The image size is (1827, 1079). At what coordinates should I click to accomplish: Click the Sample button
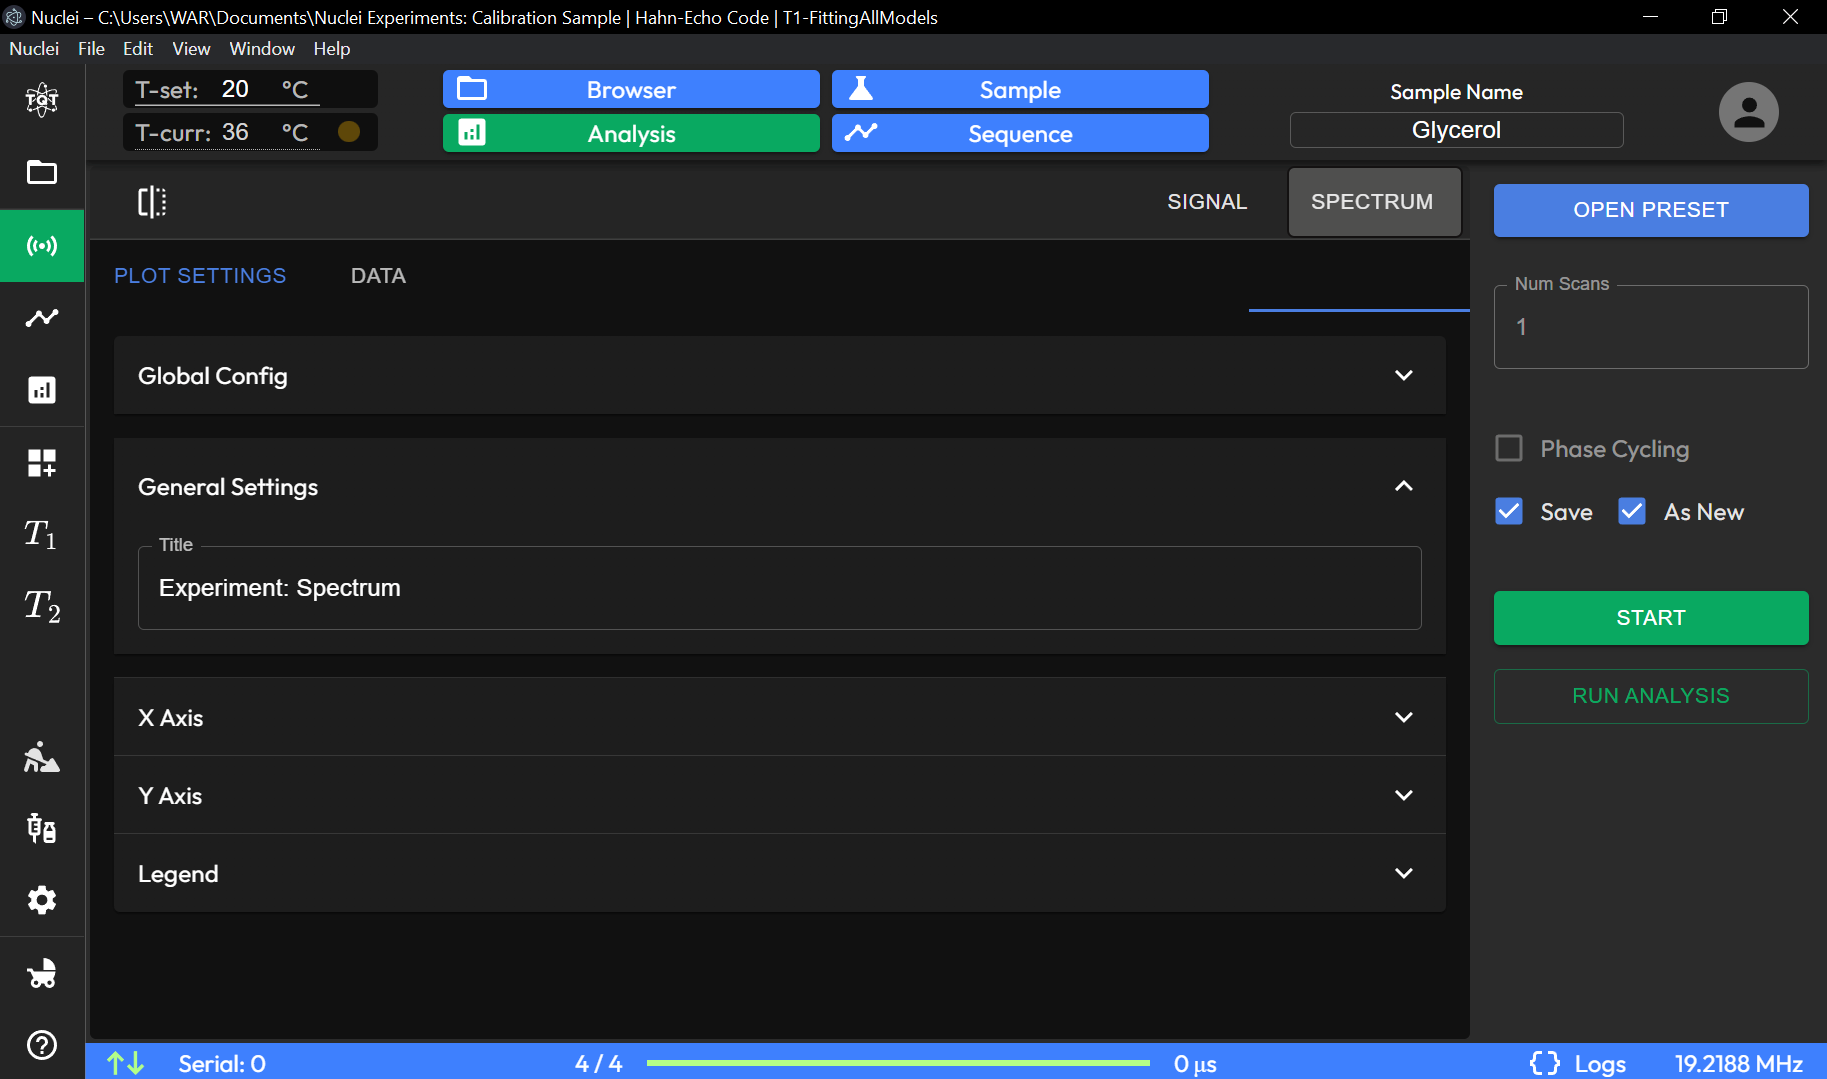pos(1020,89)
